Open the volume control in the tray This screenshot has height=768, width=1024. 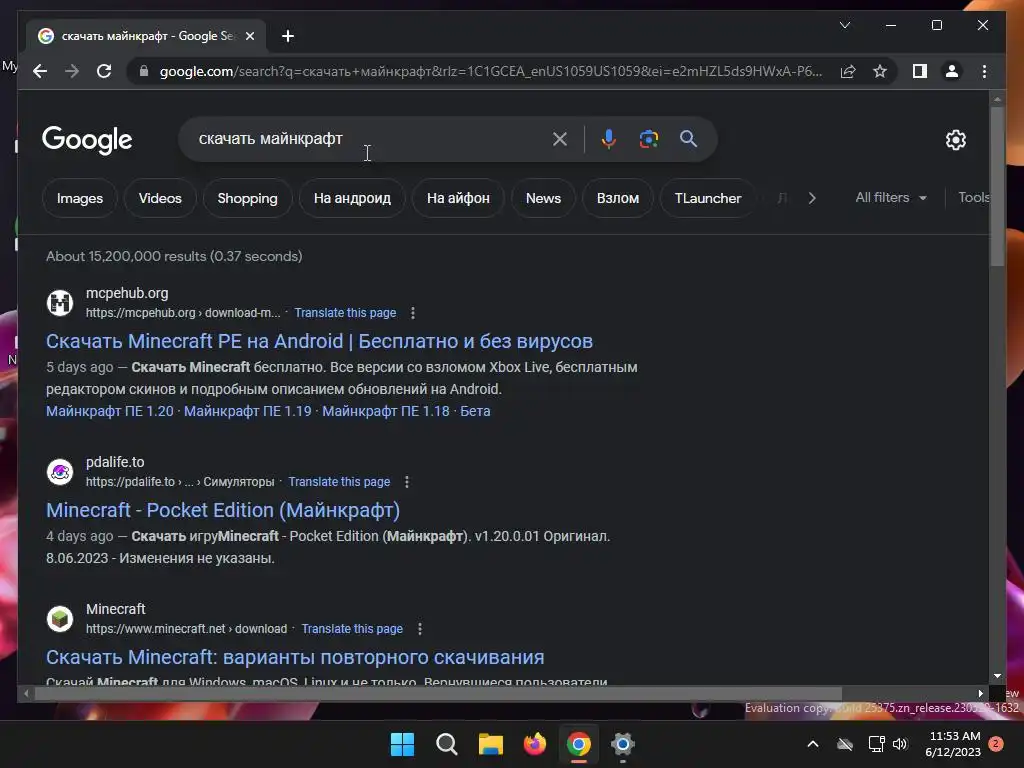click(900, 744)
